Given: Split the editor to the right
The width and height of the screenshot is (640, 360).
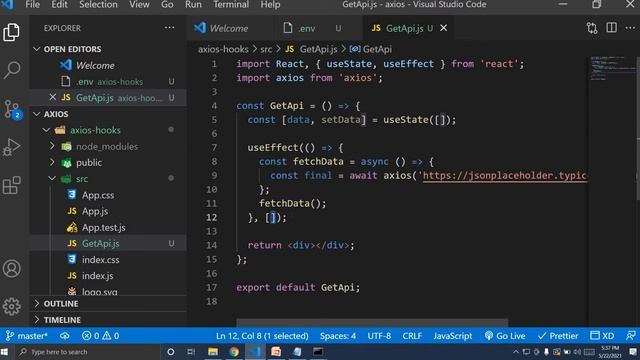Looking at the screenshot, I should coord(611,28).
